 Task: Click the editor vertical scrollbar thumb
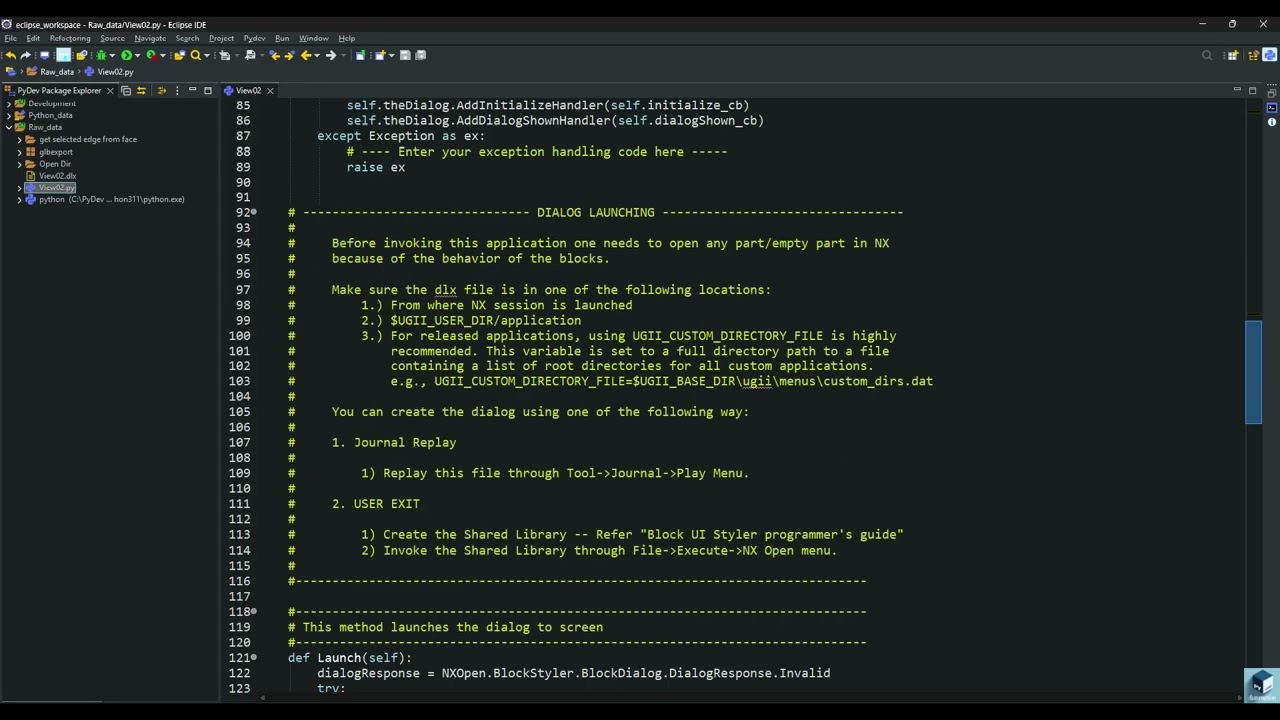pos(1253,372)
